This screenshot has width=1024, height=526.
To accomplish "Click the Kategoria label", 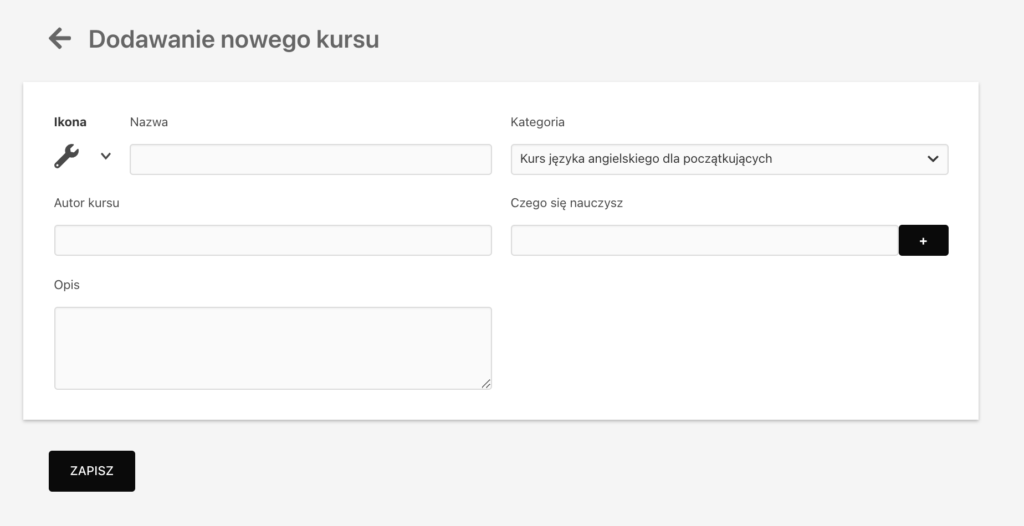I will point(537,122).
